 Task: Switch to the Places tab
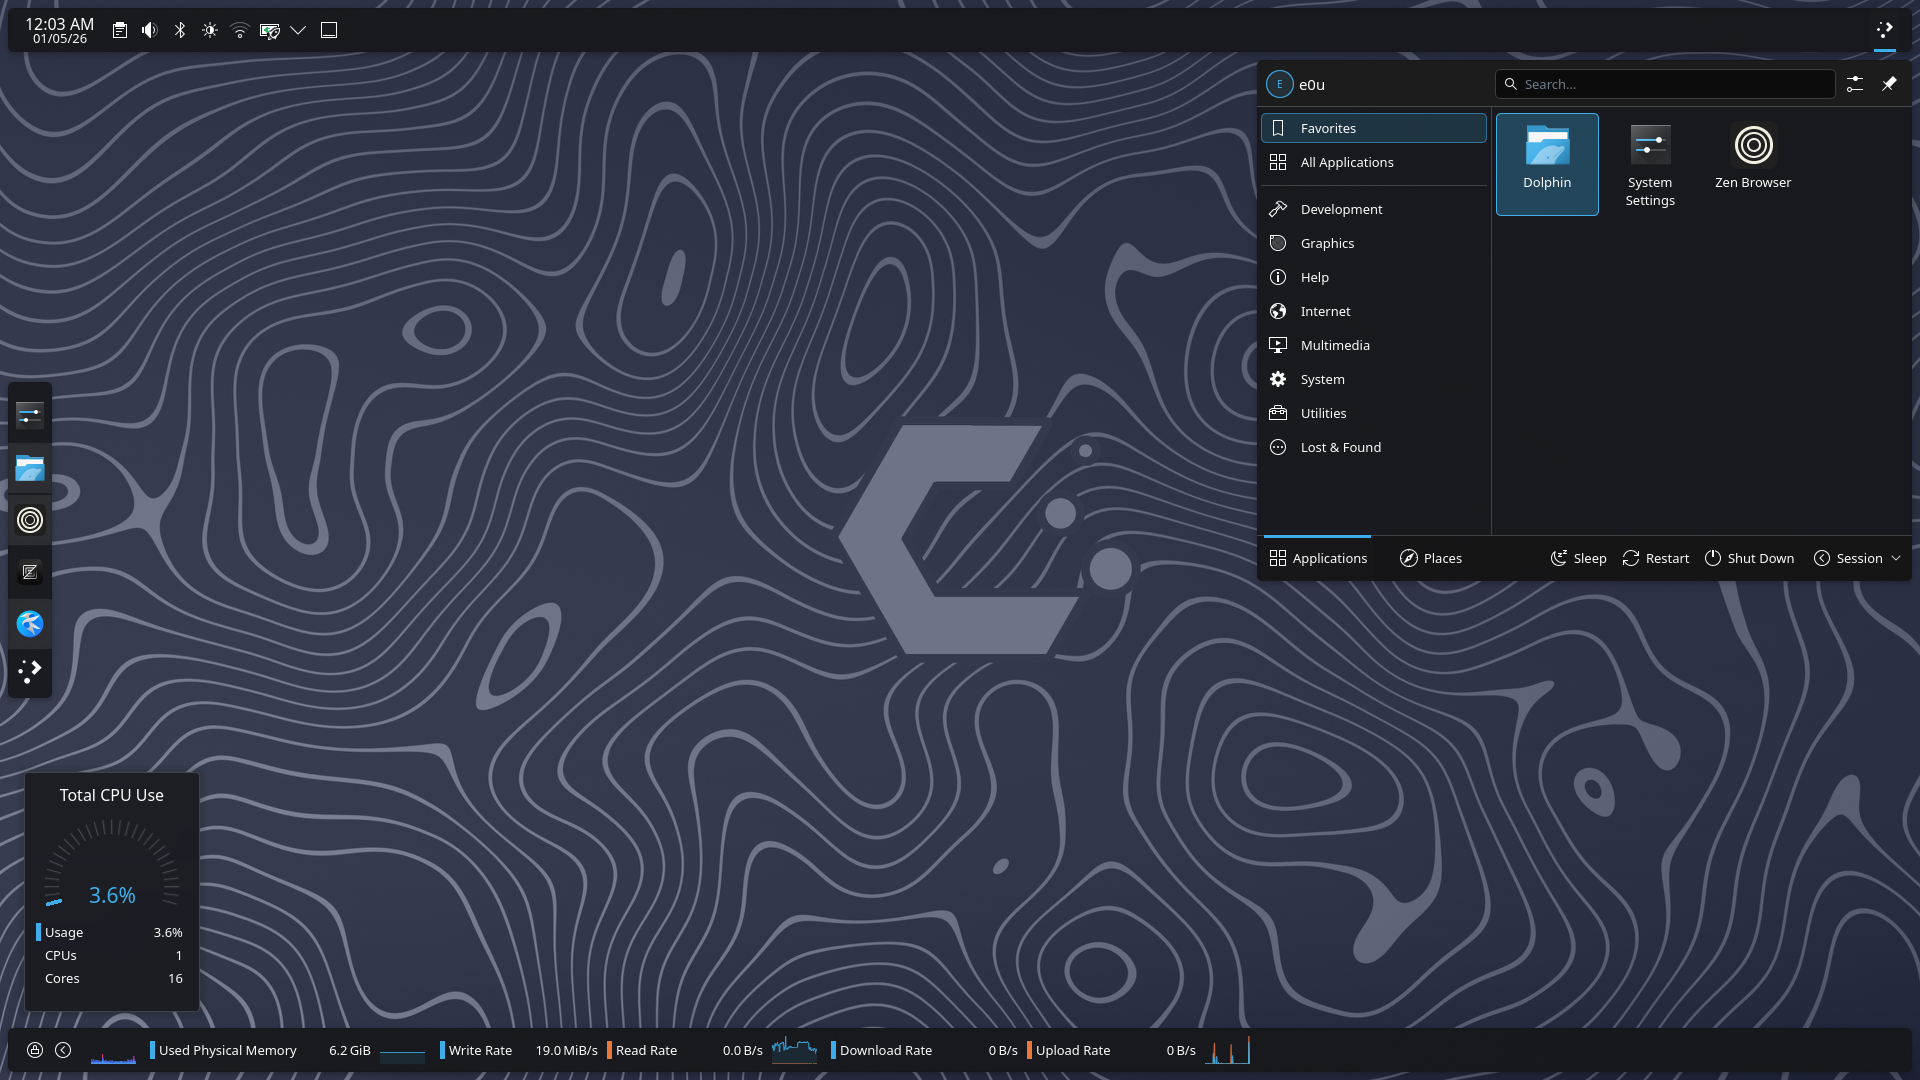(1431, 558)
